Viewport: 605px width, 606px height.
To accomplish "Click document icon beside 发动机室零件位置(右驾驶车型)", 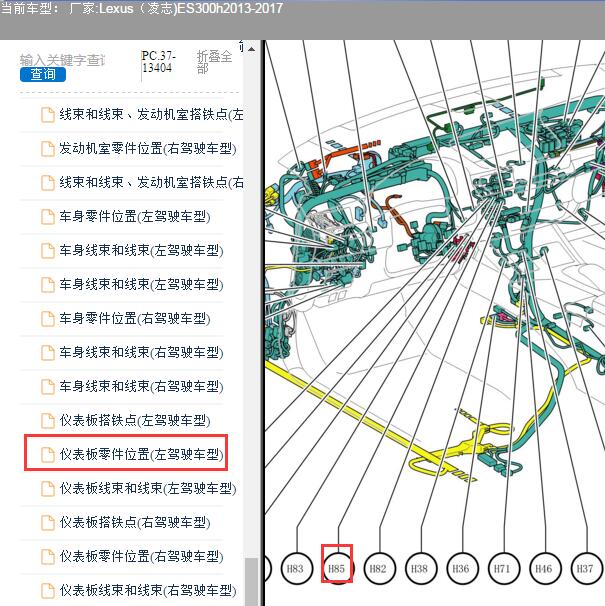I will pyautogui.click(x=48, y=149).
